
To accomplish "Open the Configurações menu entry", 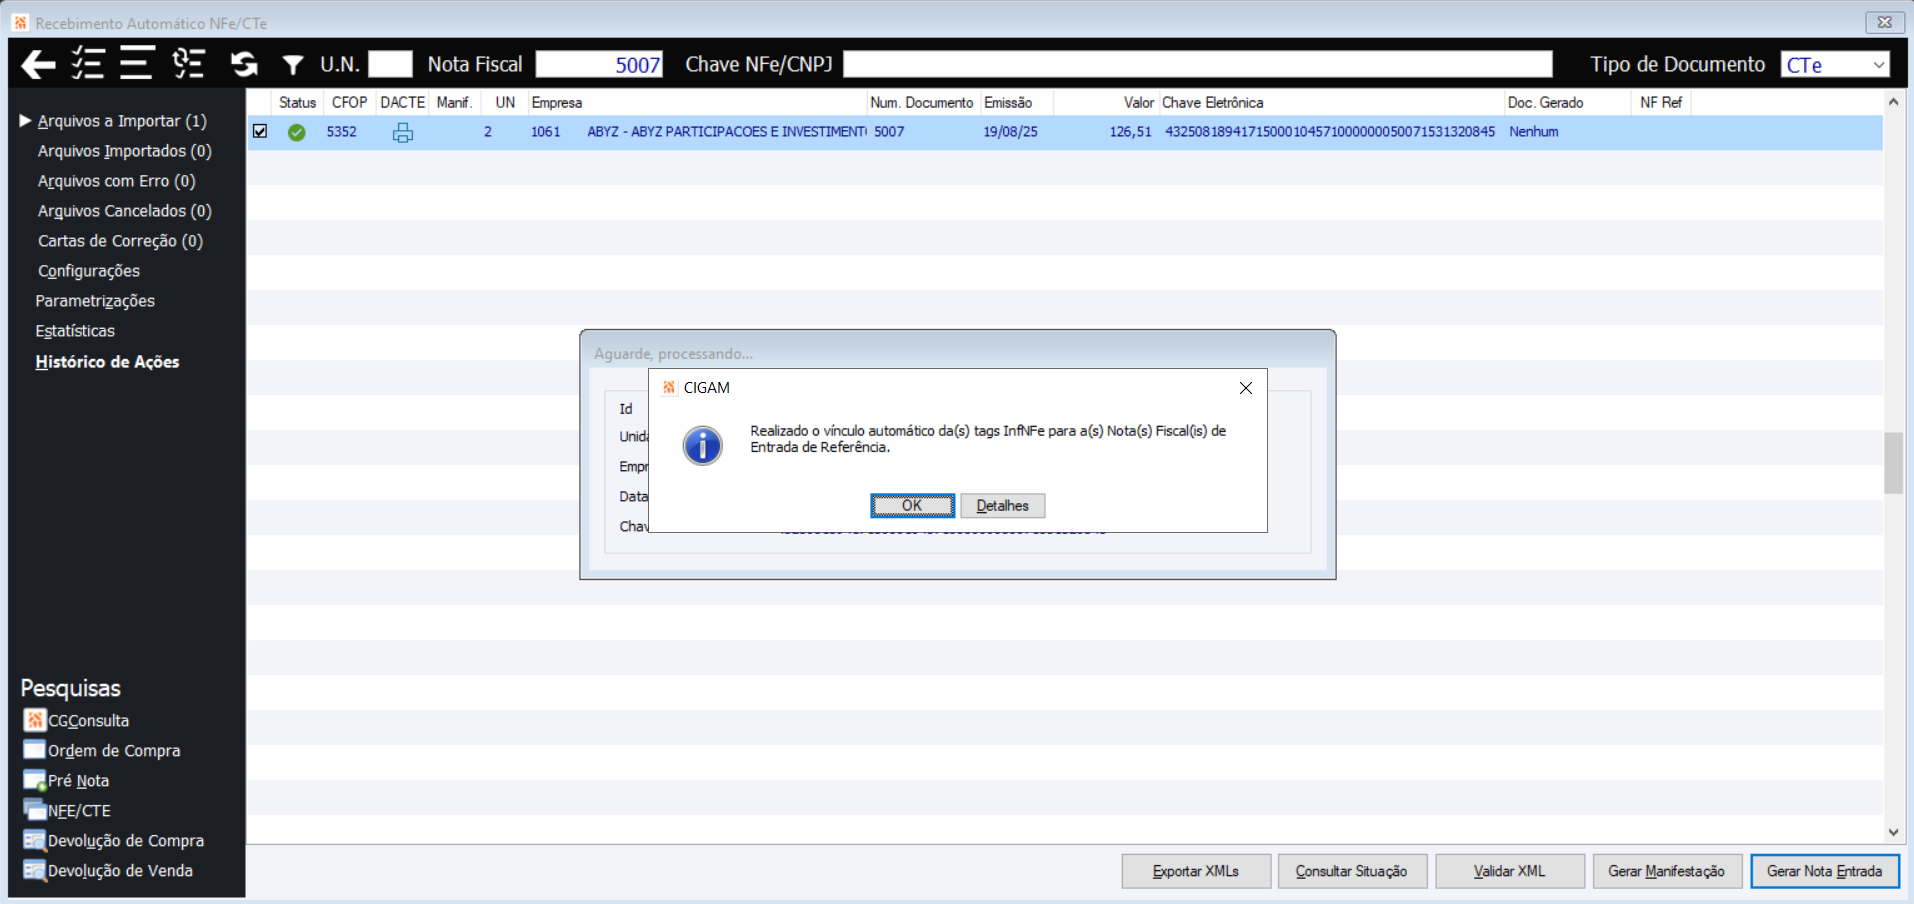I will [x=89, y=271].
